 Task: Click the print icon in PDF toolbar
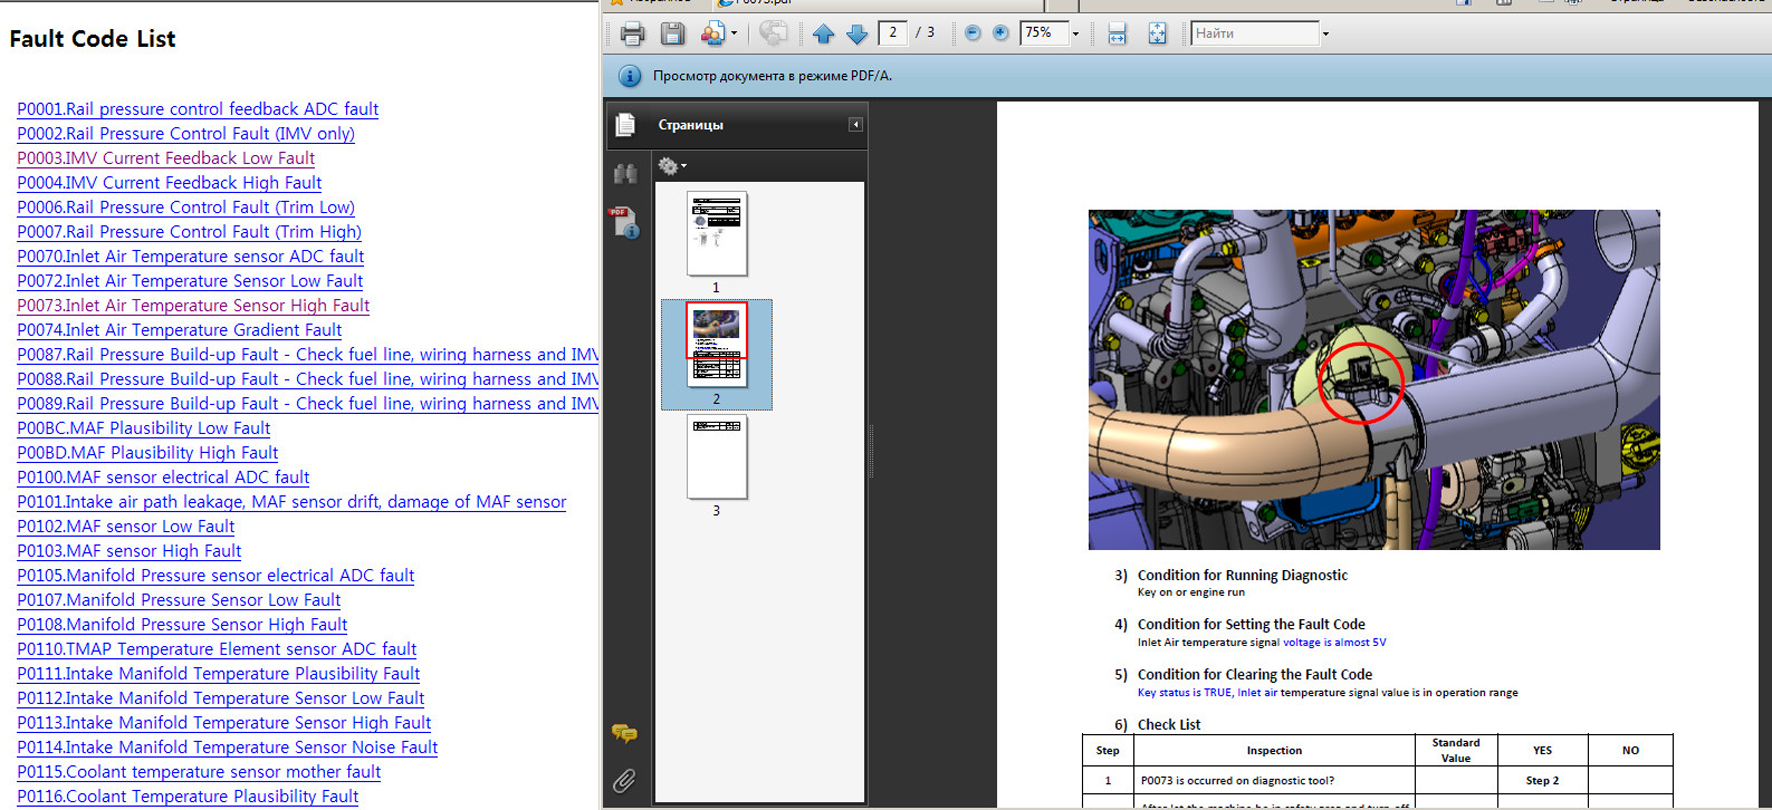[632, 34]
